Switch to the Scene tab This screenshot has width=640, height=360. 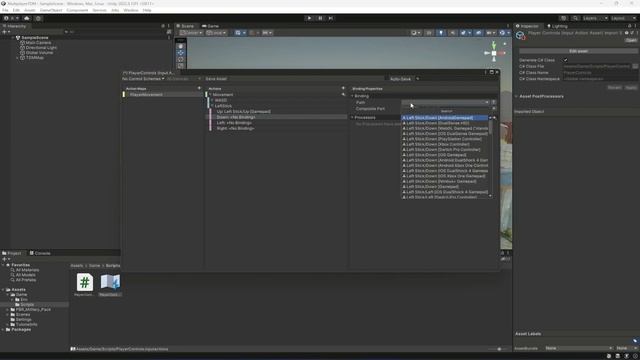185,26
